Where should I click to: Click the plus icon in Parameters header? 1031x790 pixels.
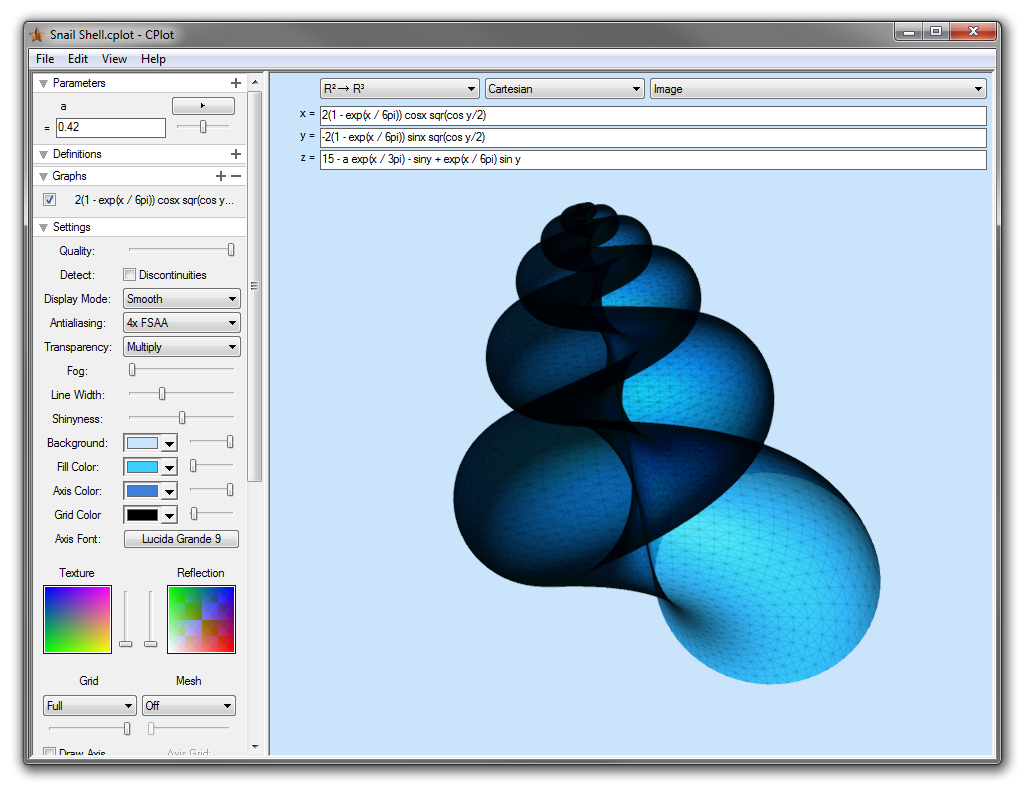(236, 83)
